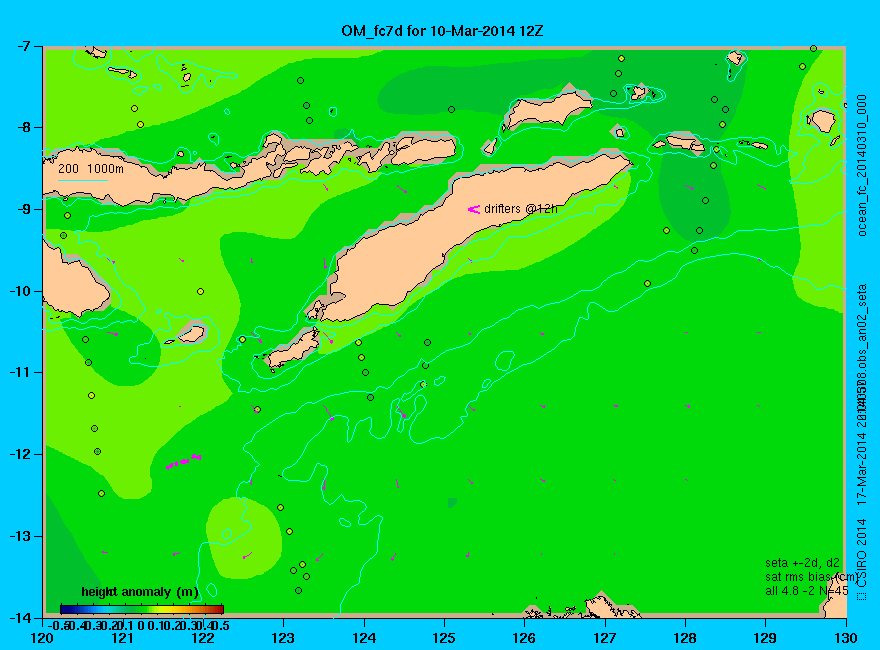Click the 130 longitude axis label
The width and height of the screenshot is (880, 650).
pos(846,638)
